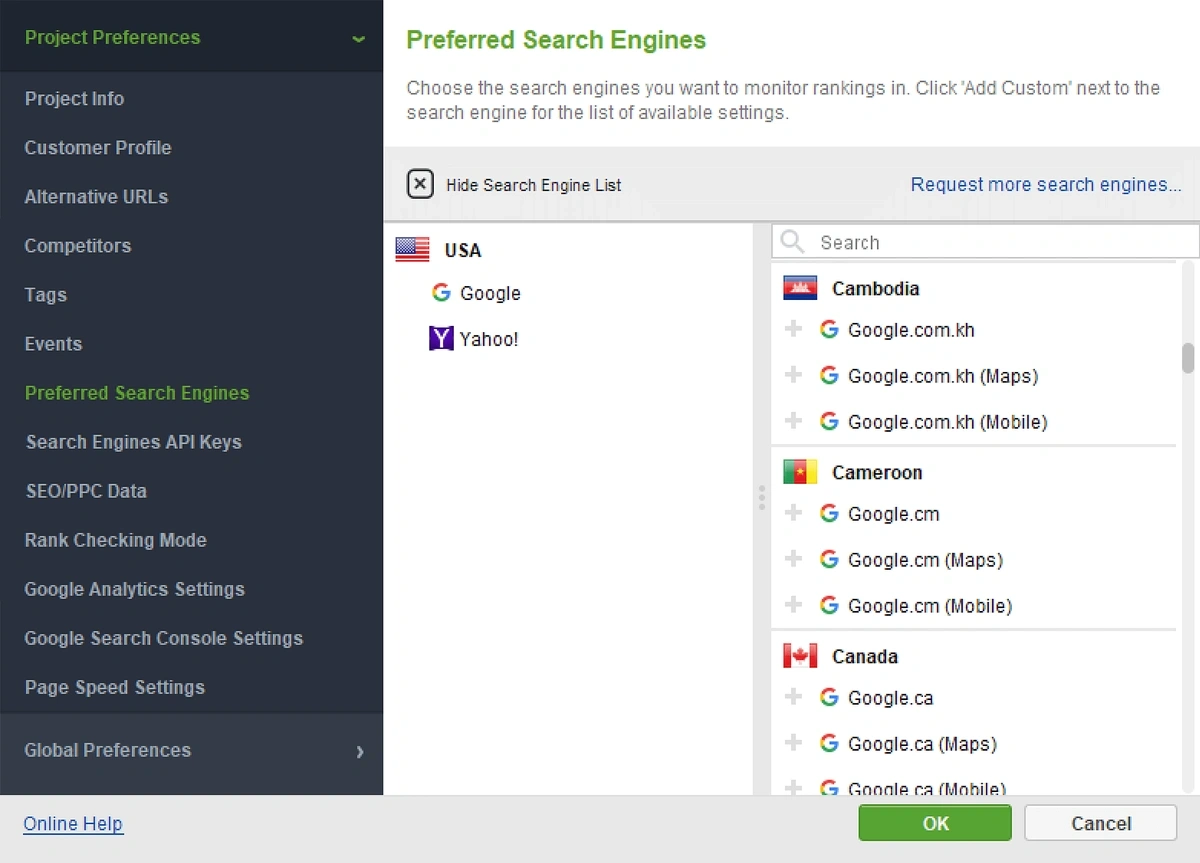
Task: Click the plus icon next to Google.com.kh
Action: click(x=794, y=329)
